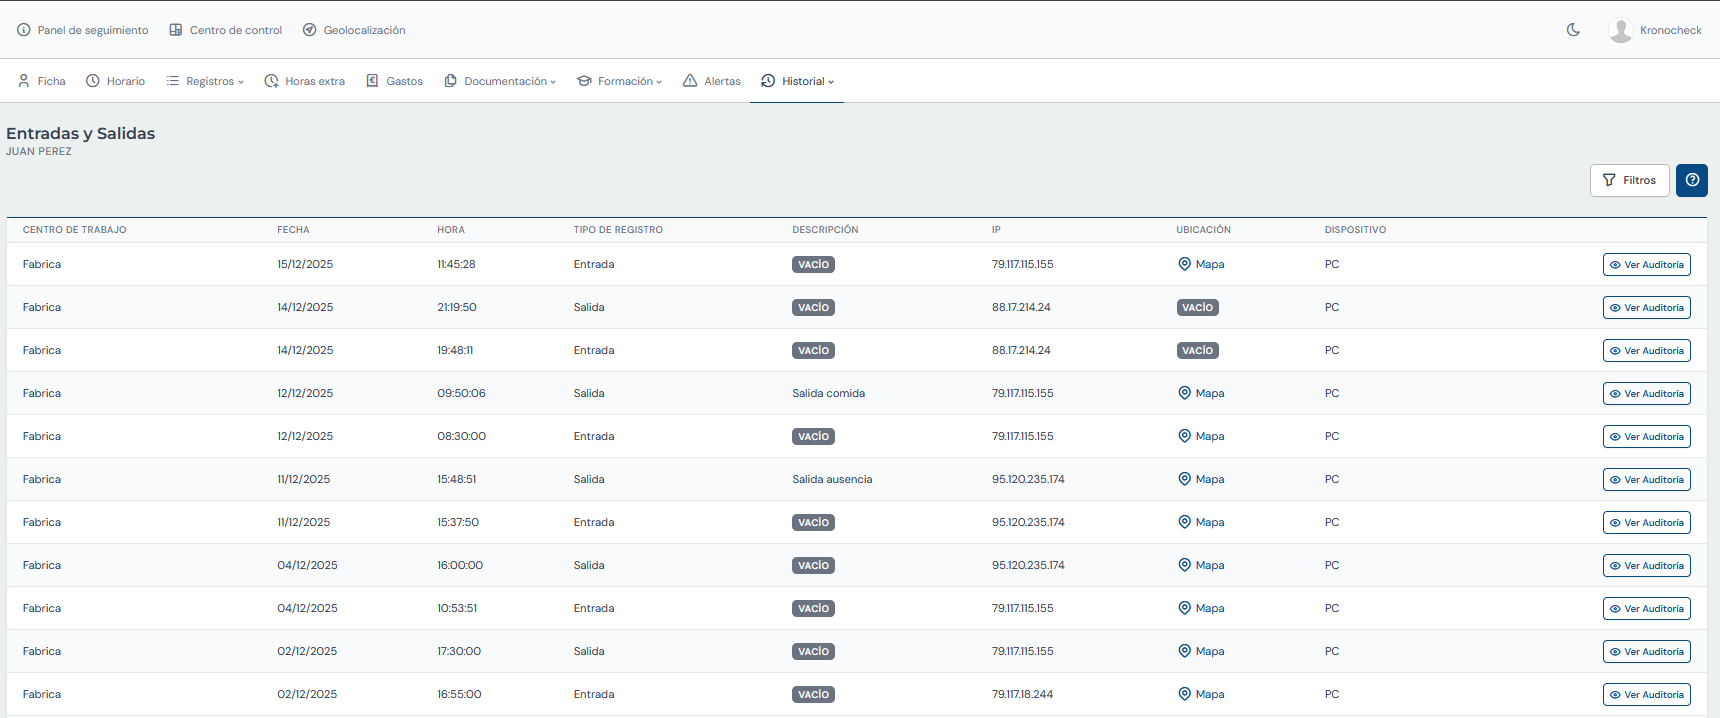
Task: Expand the Registros dropdown menu
Action: click(x=205, y=81)
